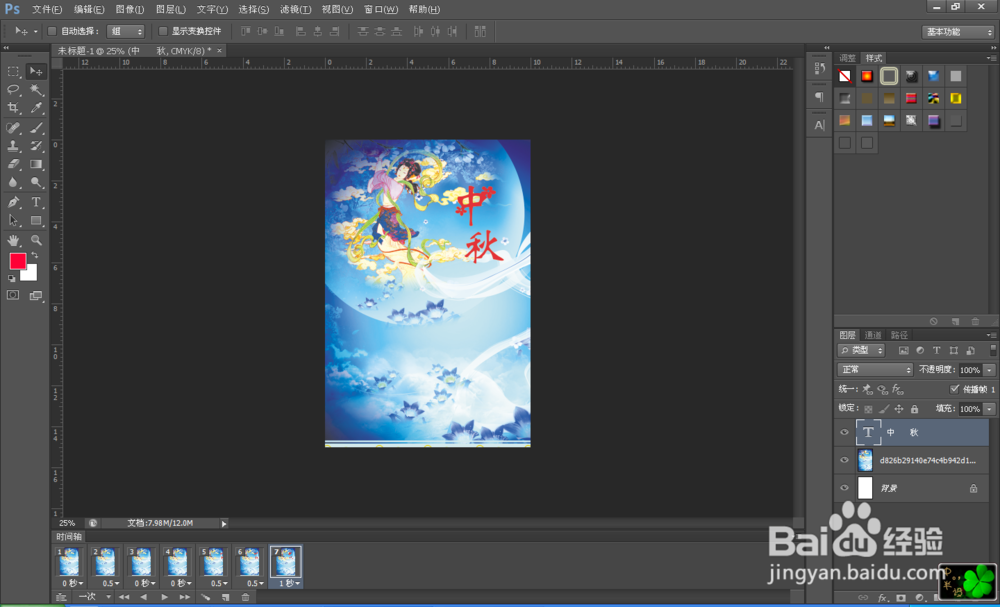Select the Horizontal Type tool
Image resolution: width=1000 pixels, height=607 pixels.
36,202
